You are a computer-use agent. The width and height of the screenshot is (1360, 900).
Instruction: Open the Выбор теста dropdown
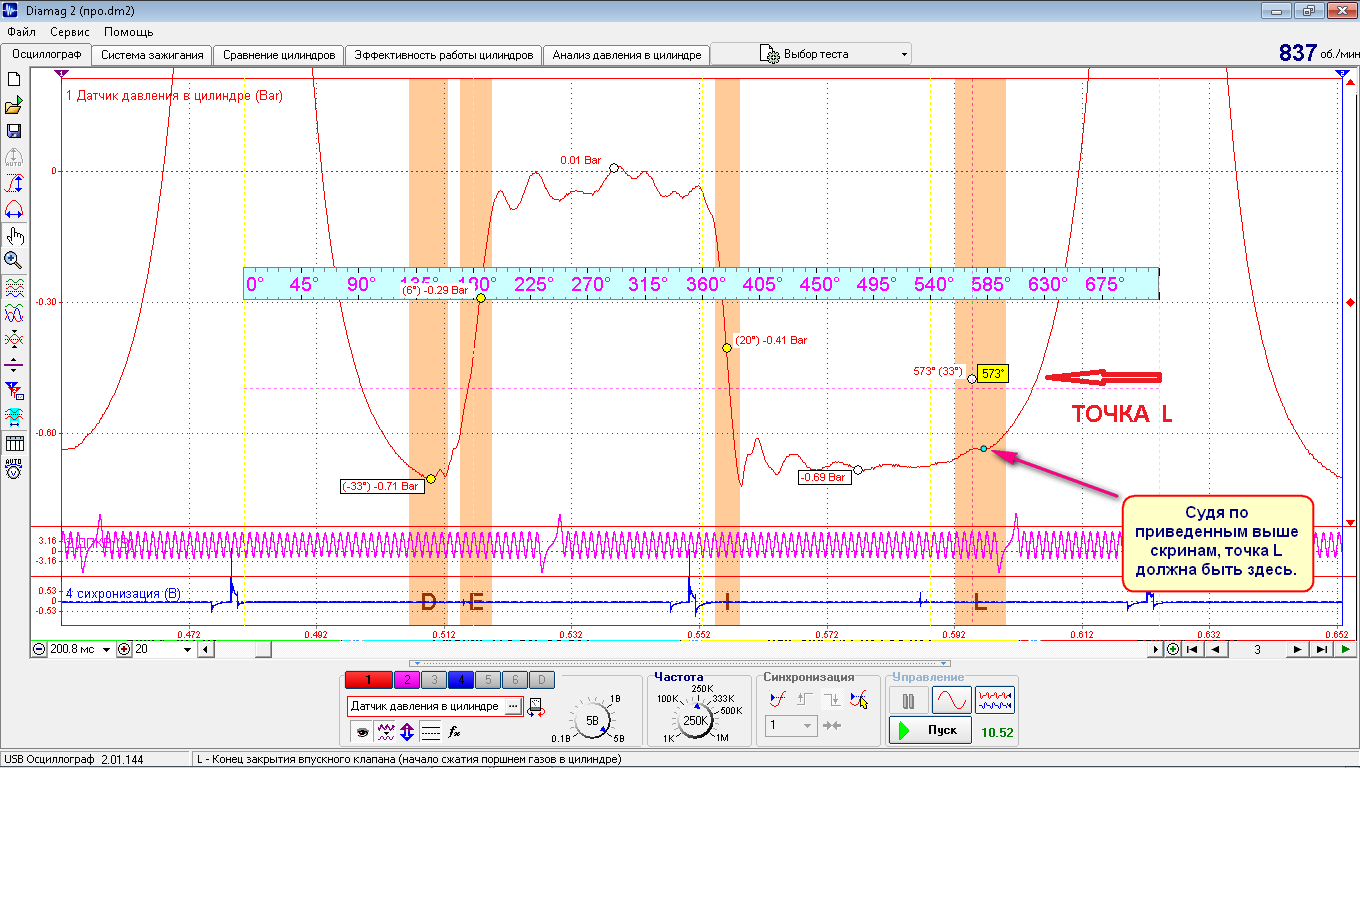coord(810,54)
